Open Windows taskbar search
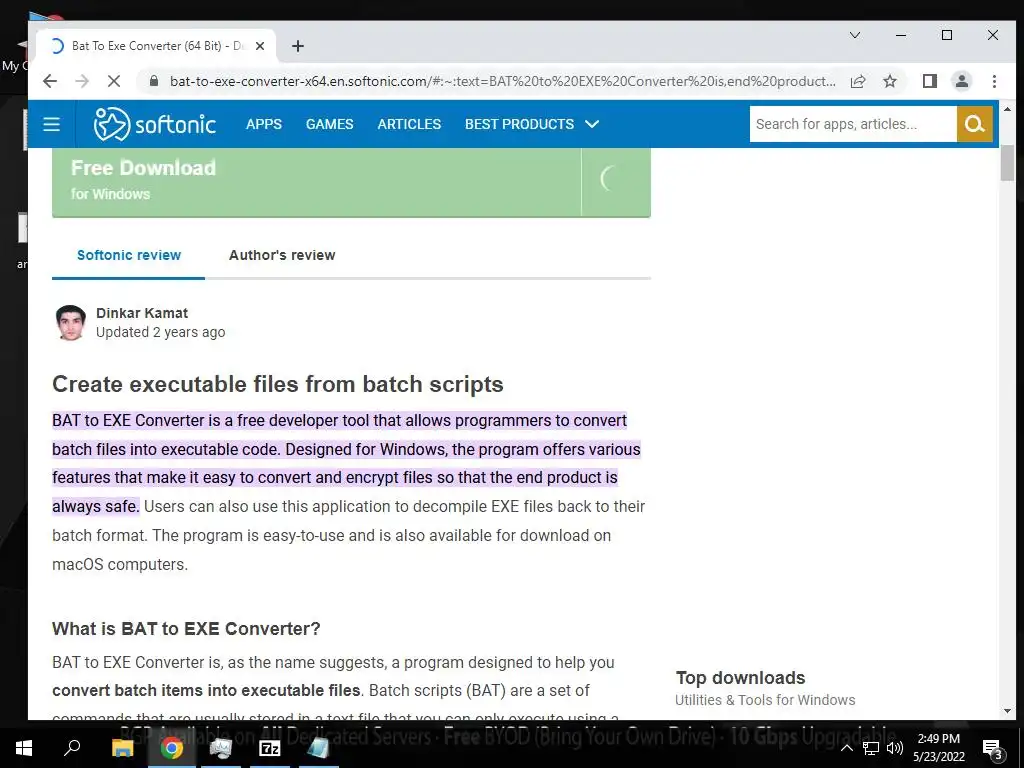Viewport: 1024px width, 768px height. coord(72,748)
